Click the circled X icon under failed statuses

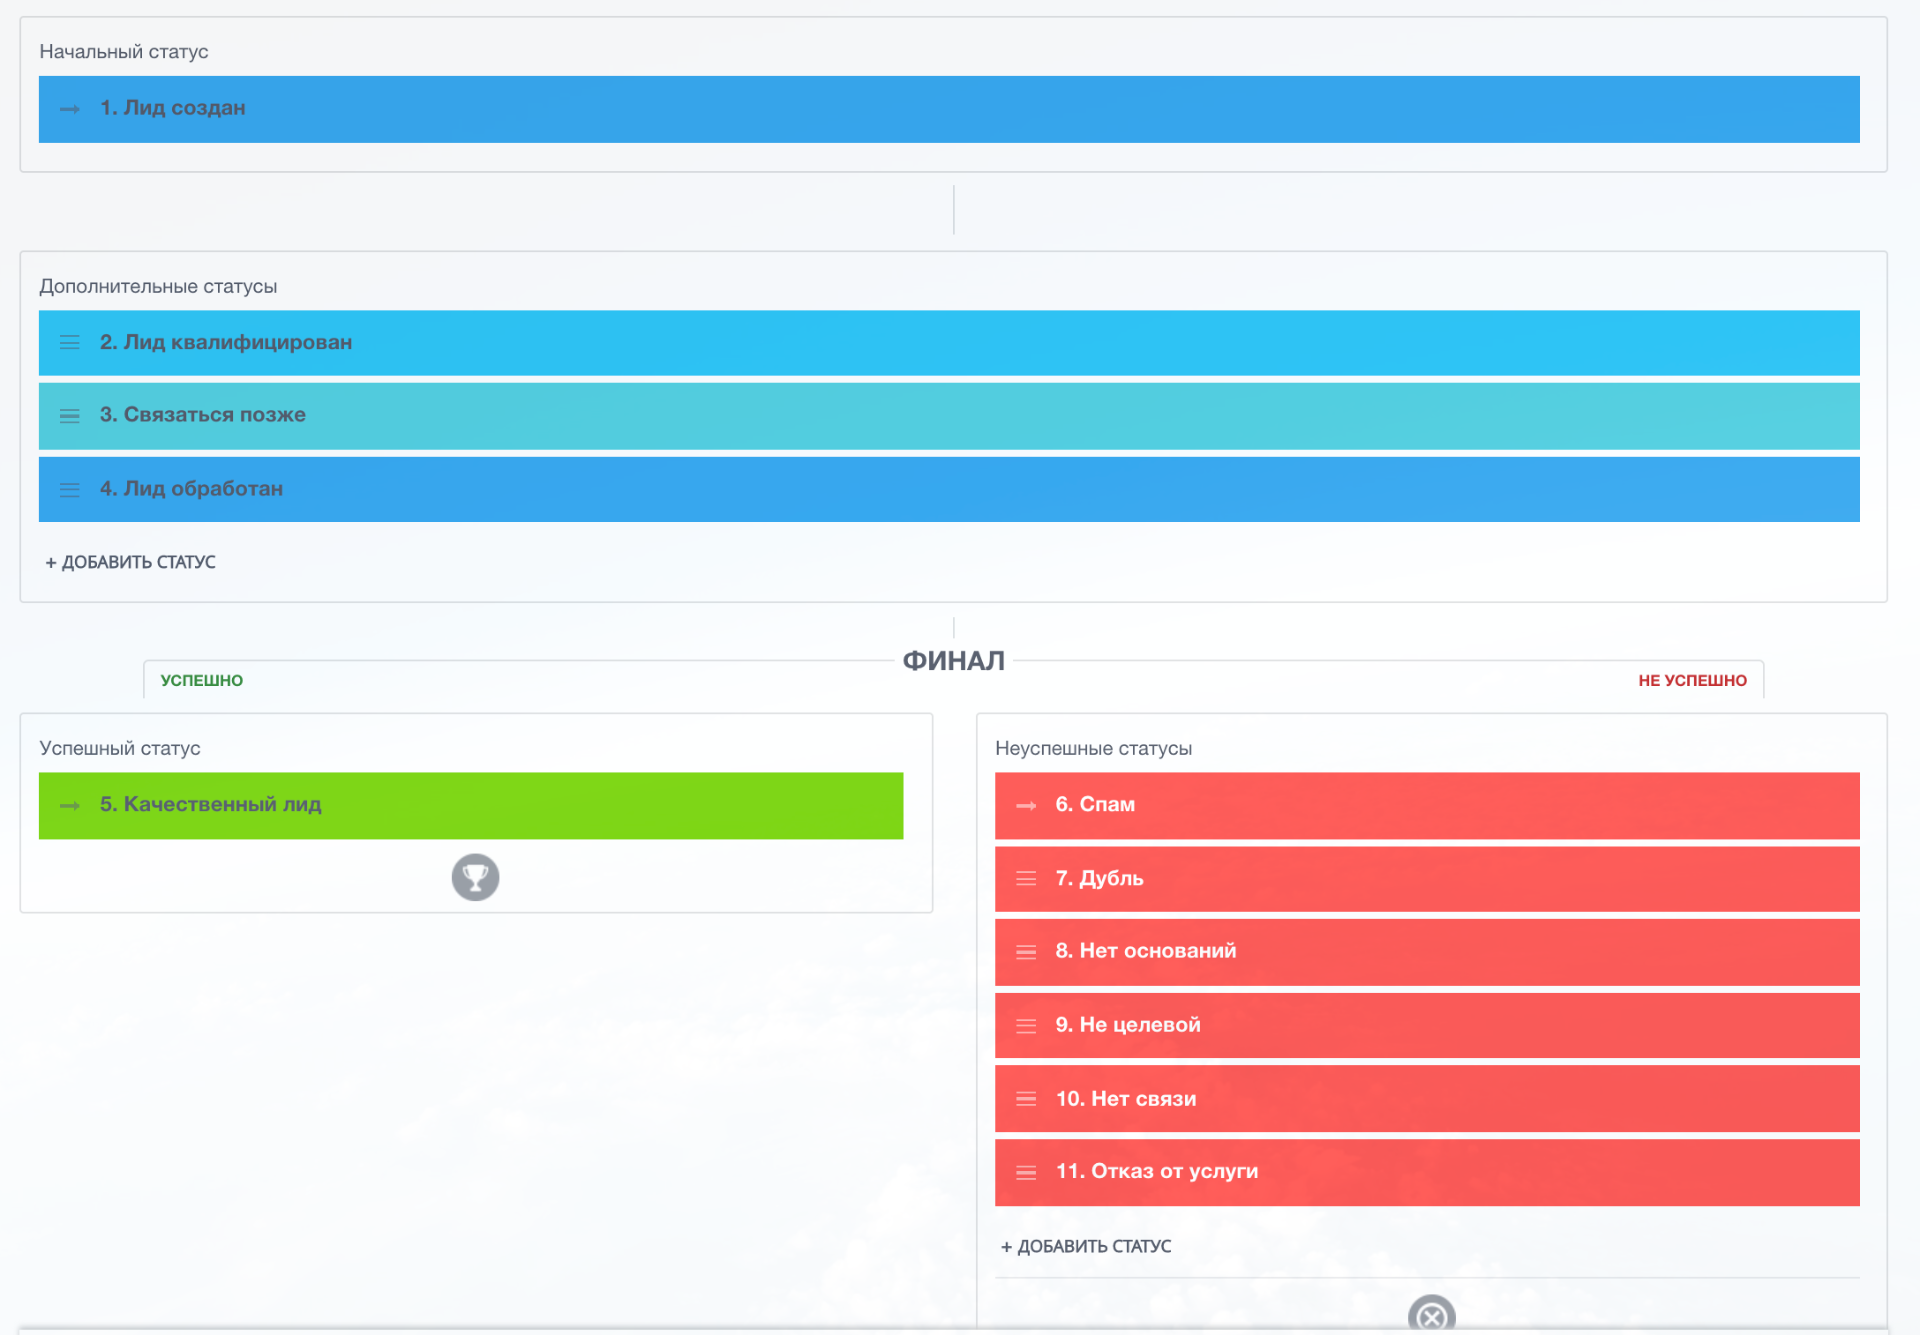tap(1431, 1316)
